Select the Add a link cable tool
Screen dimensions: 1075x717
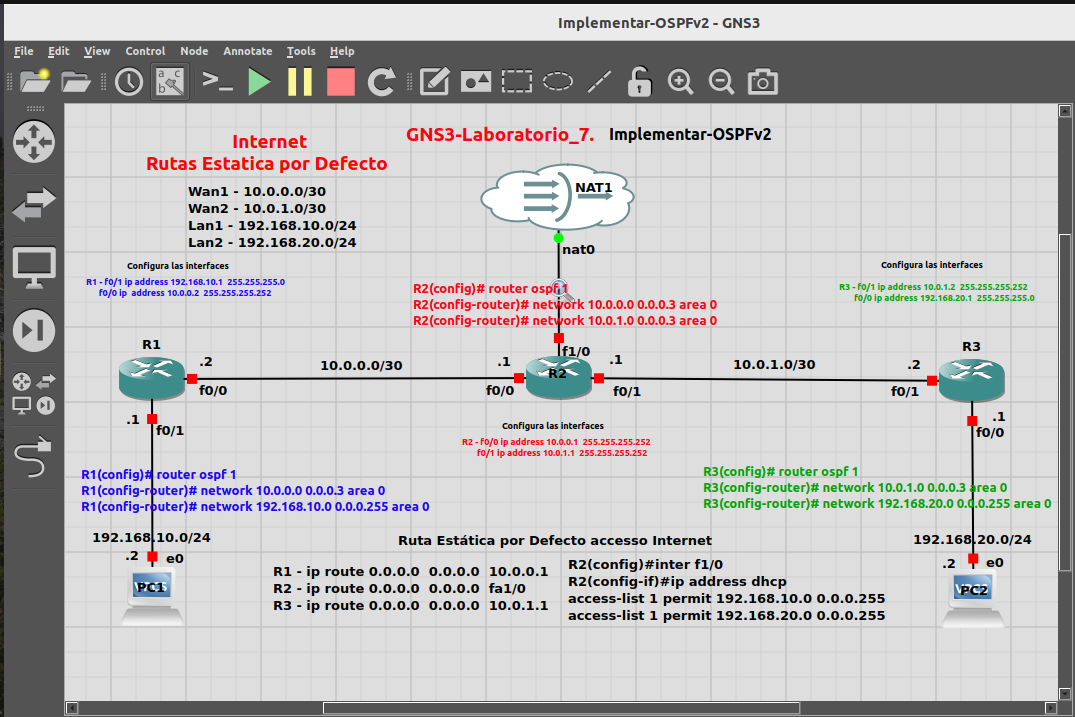[x=34, y=456]
